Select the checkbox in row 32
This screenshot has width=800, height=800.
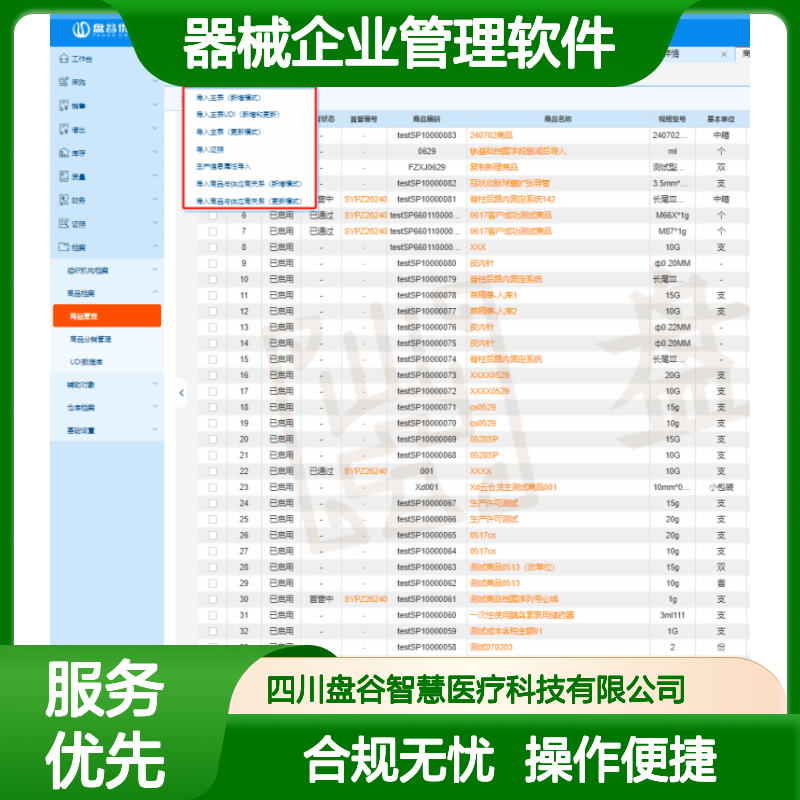(213, 631)
